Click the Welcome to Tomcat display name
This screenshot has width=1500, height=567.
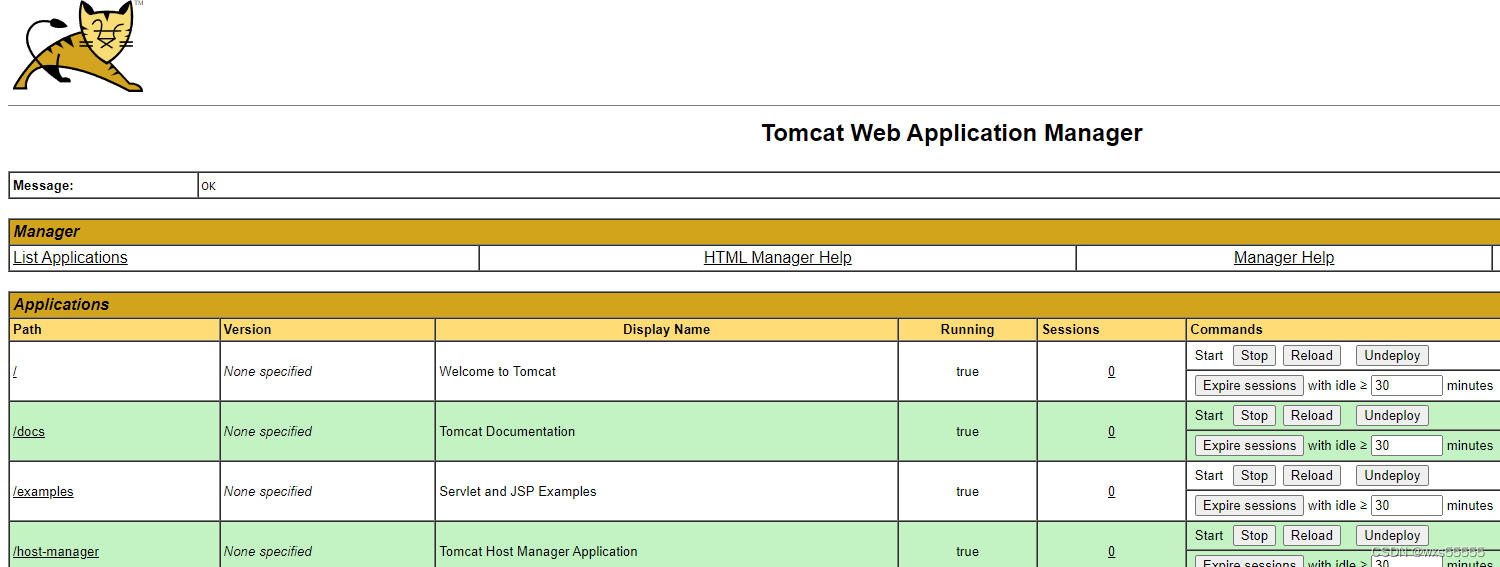pos(497,371)
